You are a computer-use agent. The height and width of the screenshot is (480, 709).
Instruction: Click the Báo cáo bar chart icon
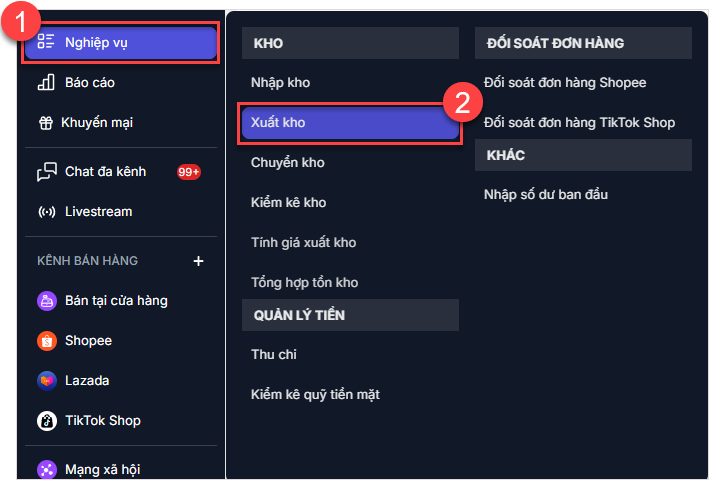pyautogui.click(x=46, y=82)
